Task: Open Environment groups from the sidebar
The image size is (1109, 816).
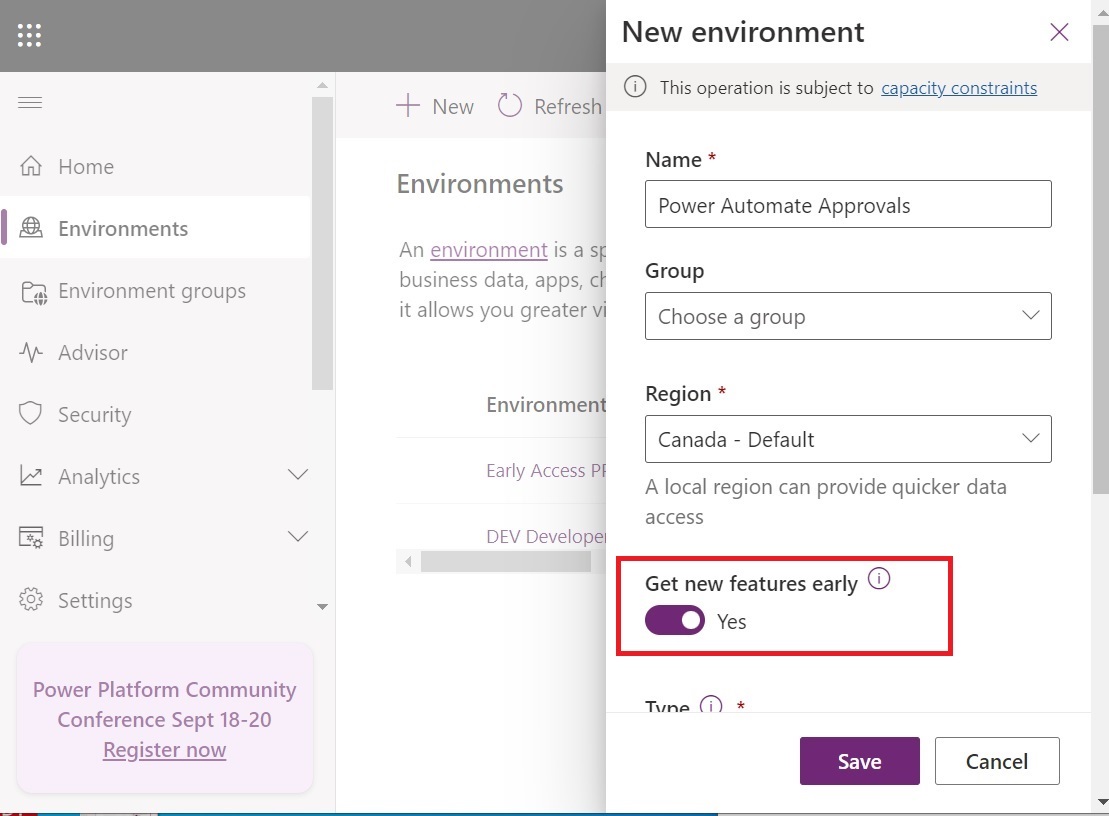Action: (30, 291)
